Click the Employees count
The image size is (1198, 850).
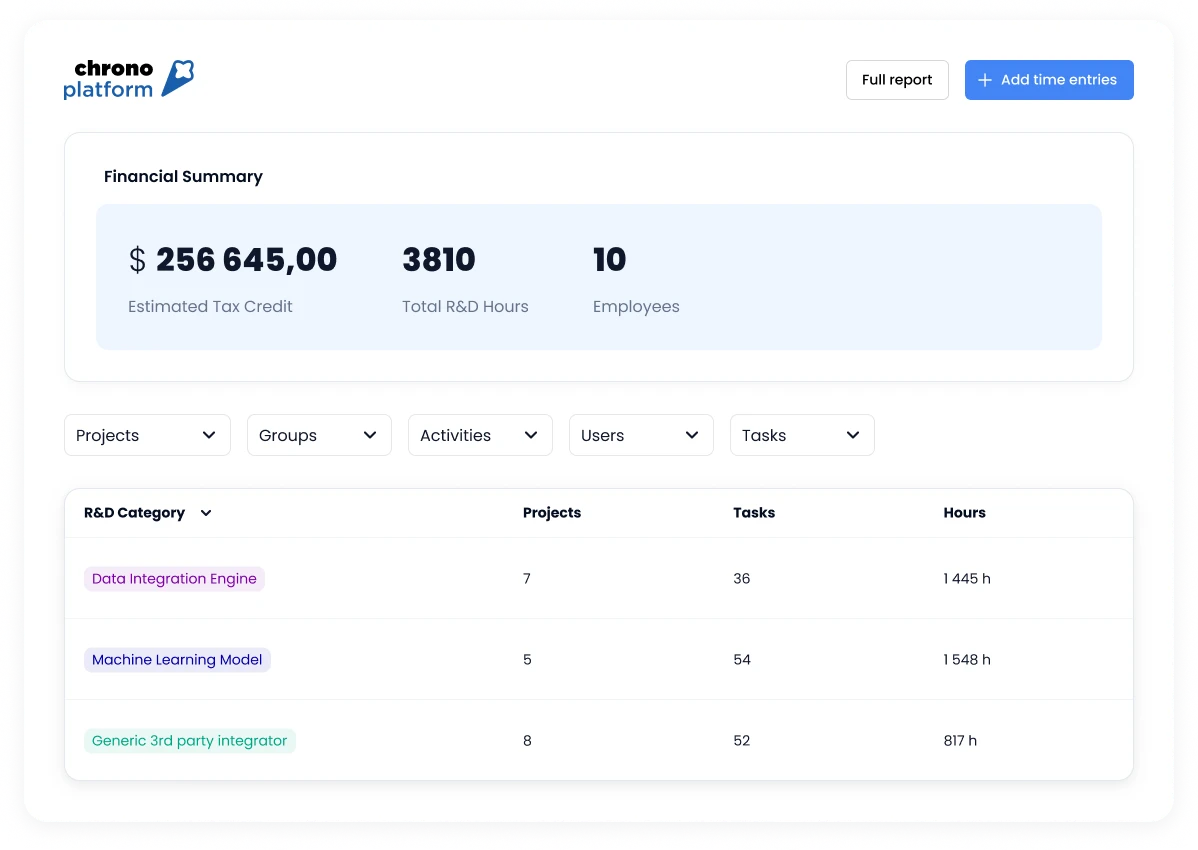610,260
